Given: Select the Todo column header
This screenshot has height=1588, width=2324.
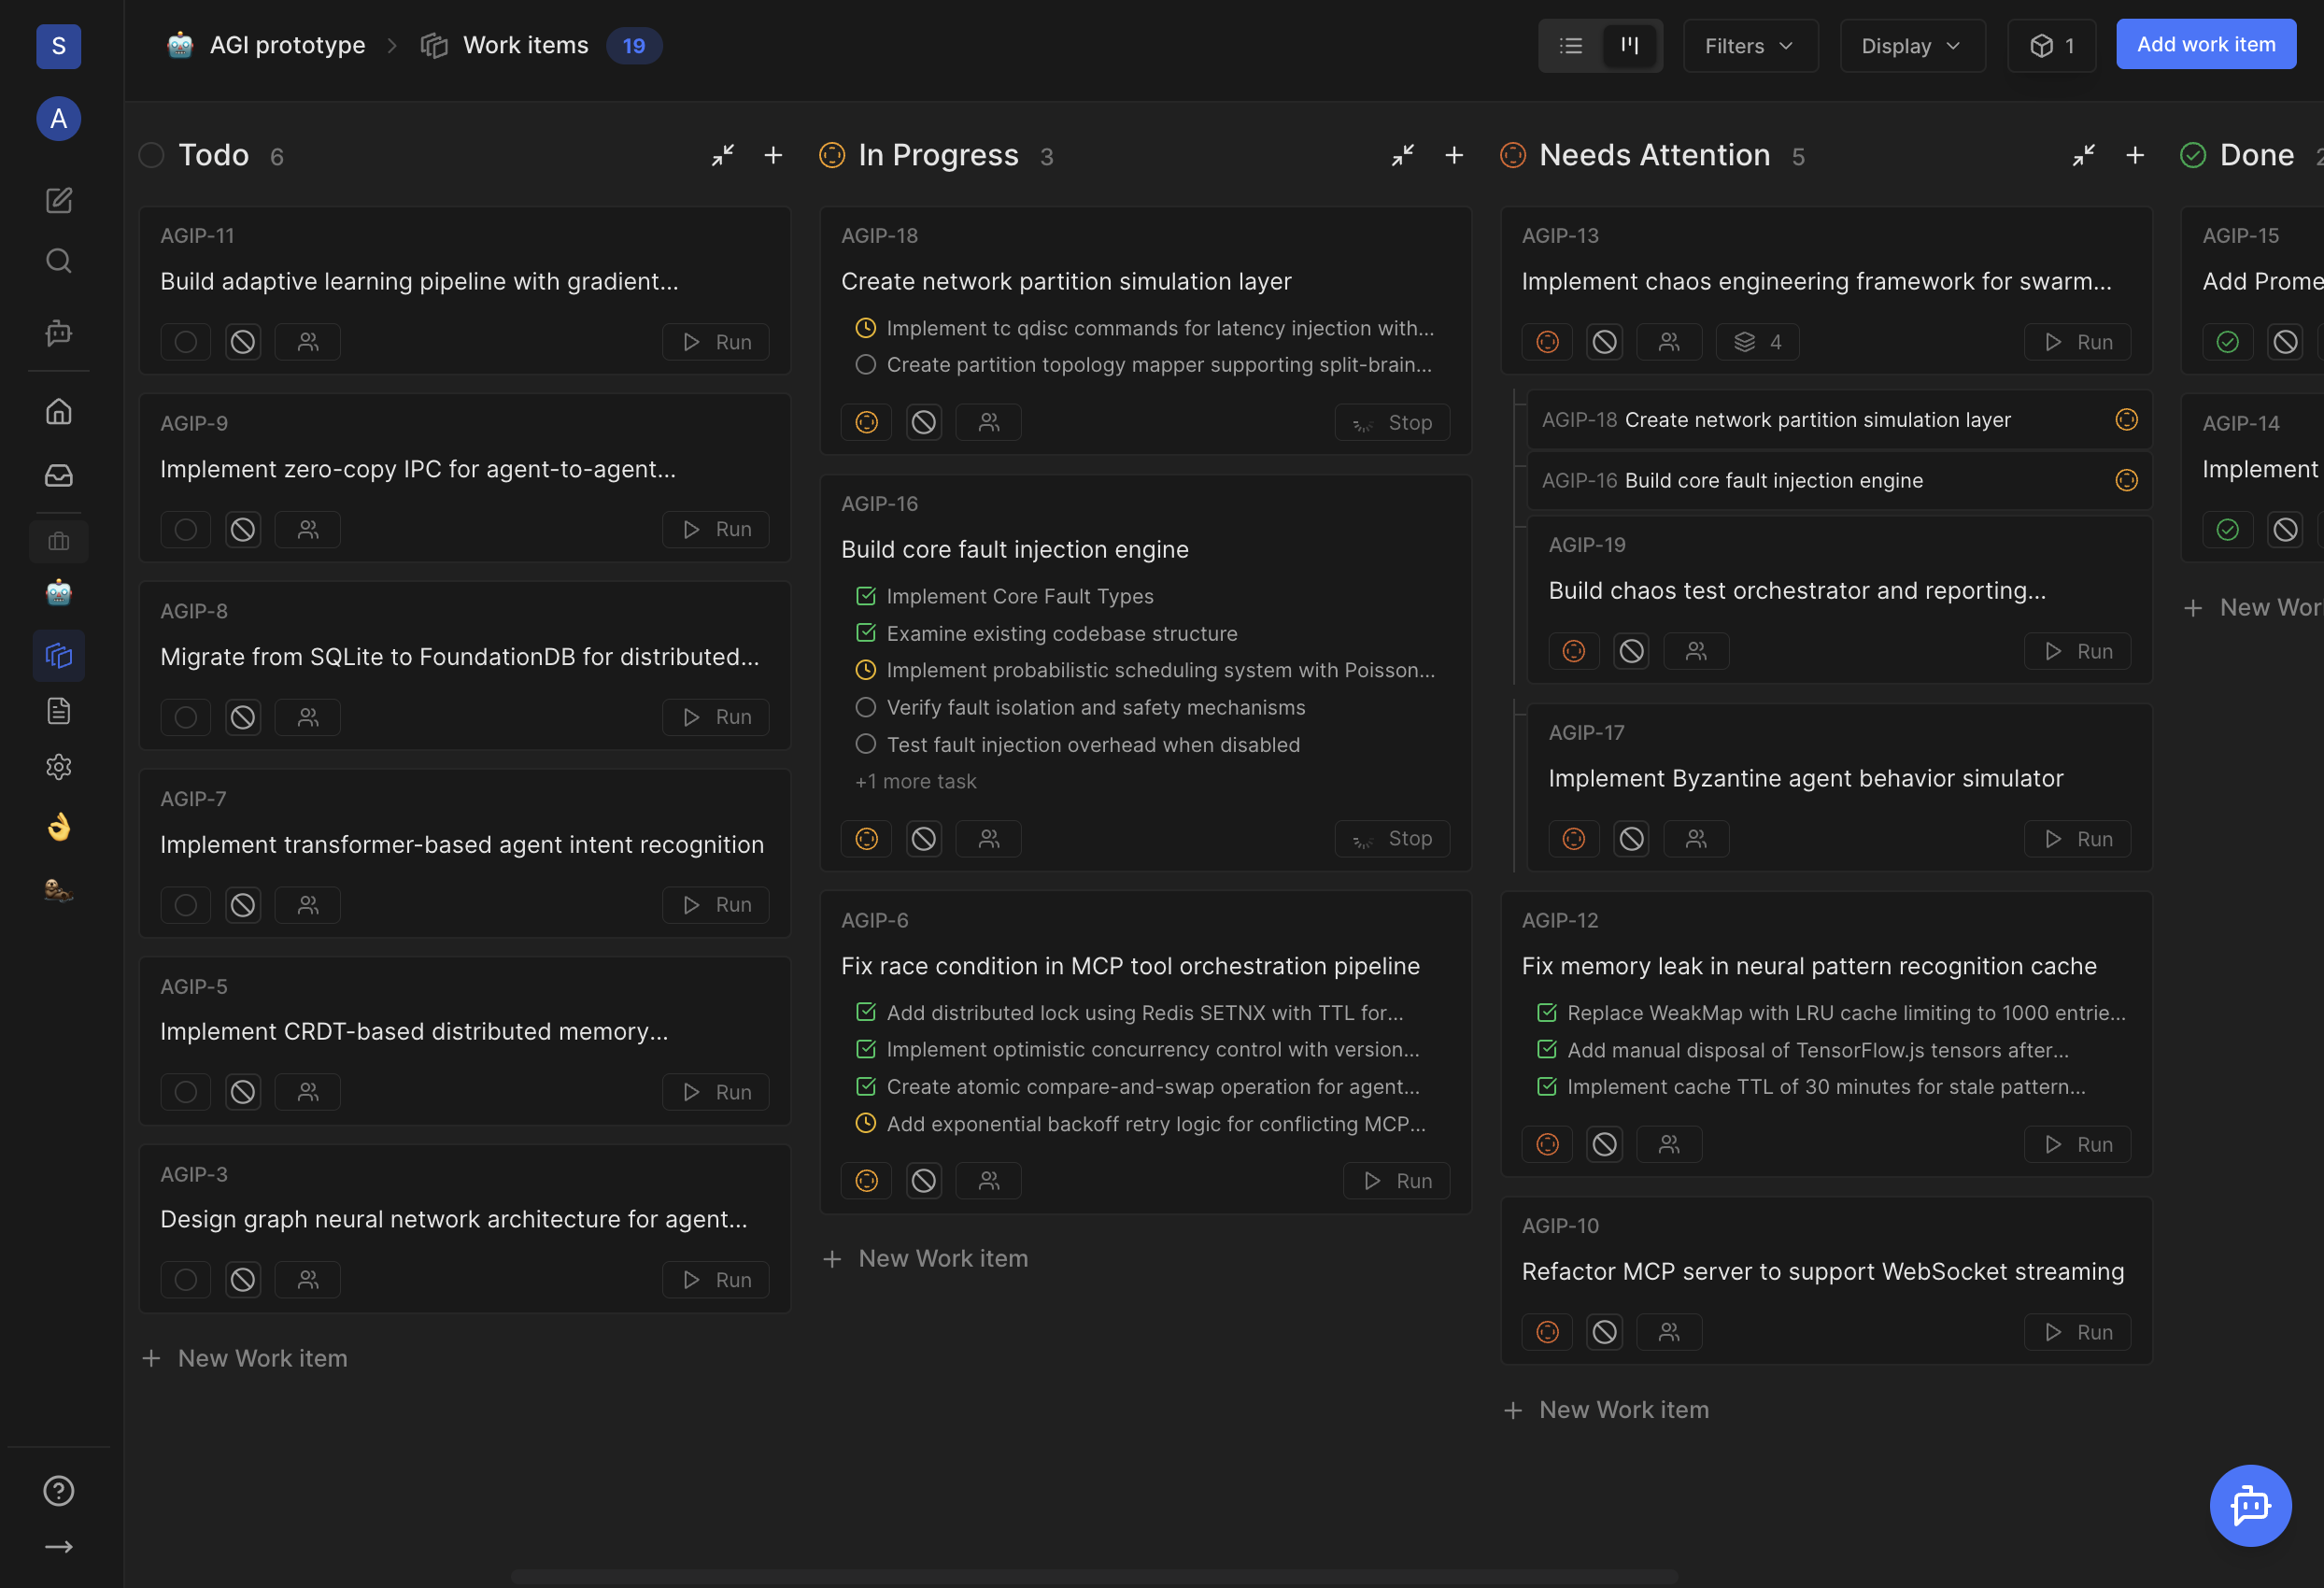Looking at the screenshot, I should click(213, 155).
